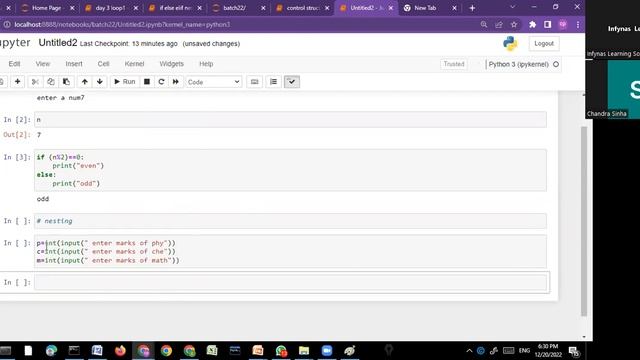Switch to the control struc tab

[302, 8]
